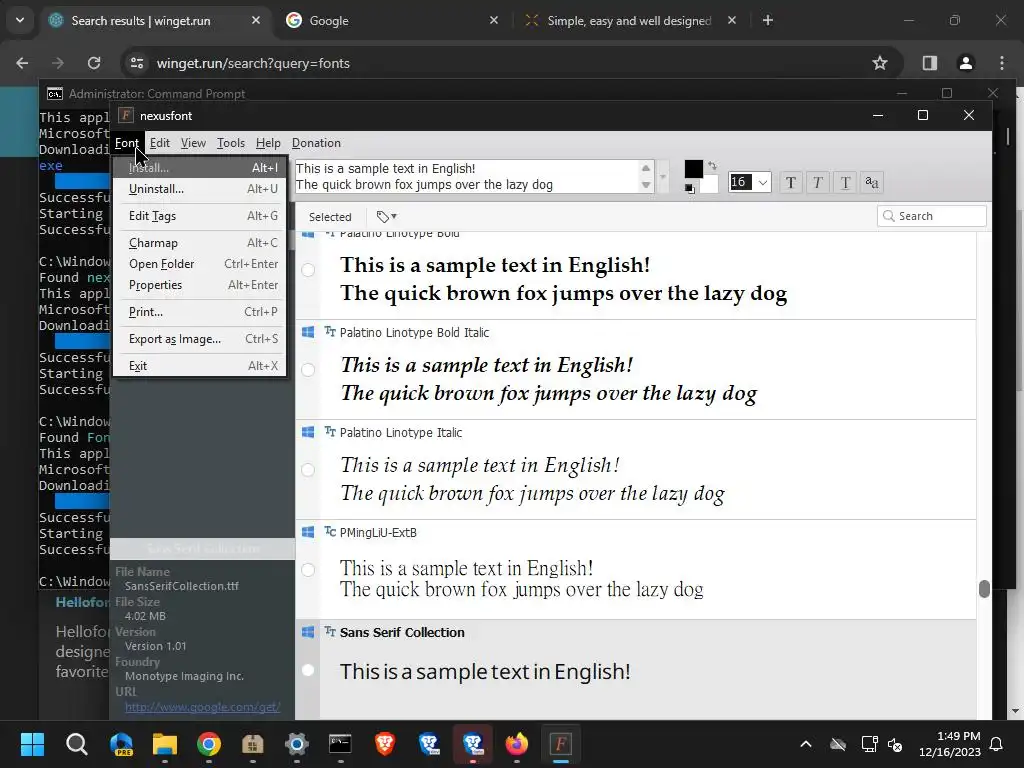Open Firefox from the taskbar
Image resolution: width=1024 pixels, height=768 pixels.
coord(517,744)
